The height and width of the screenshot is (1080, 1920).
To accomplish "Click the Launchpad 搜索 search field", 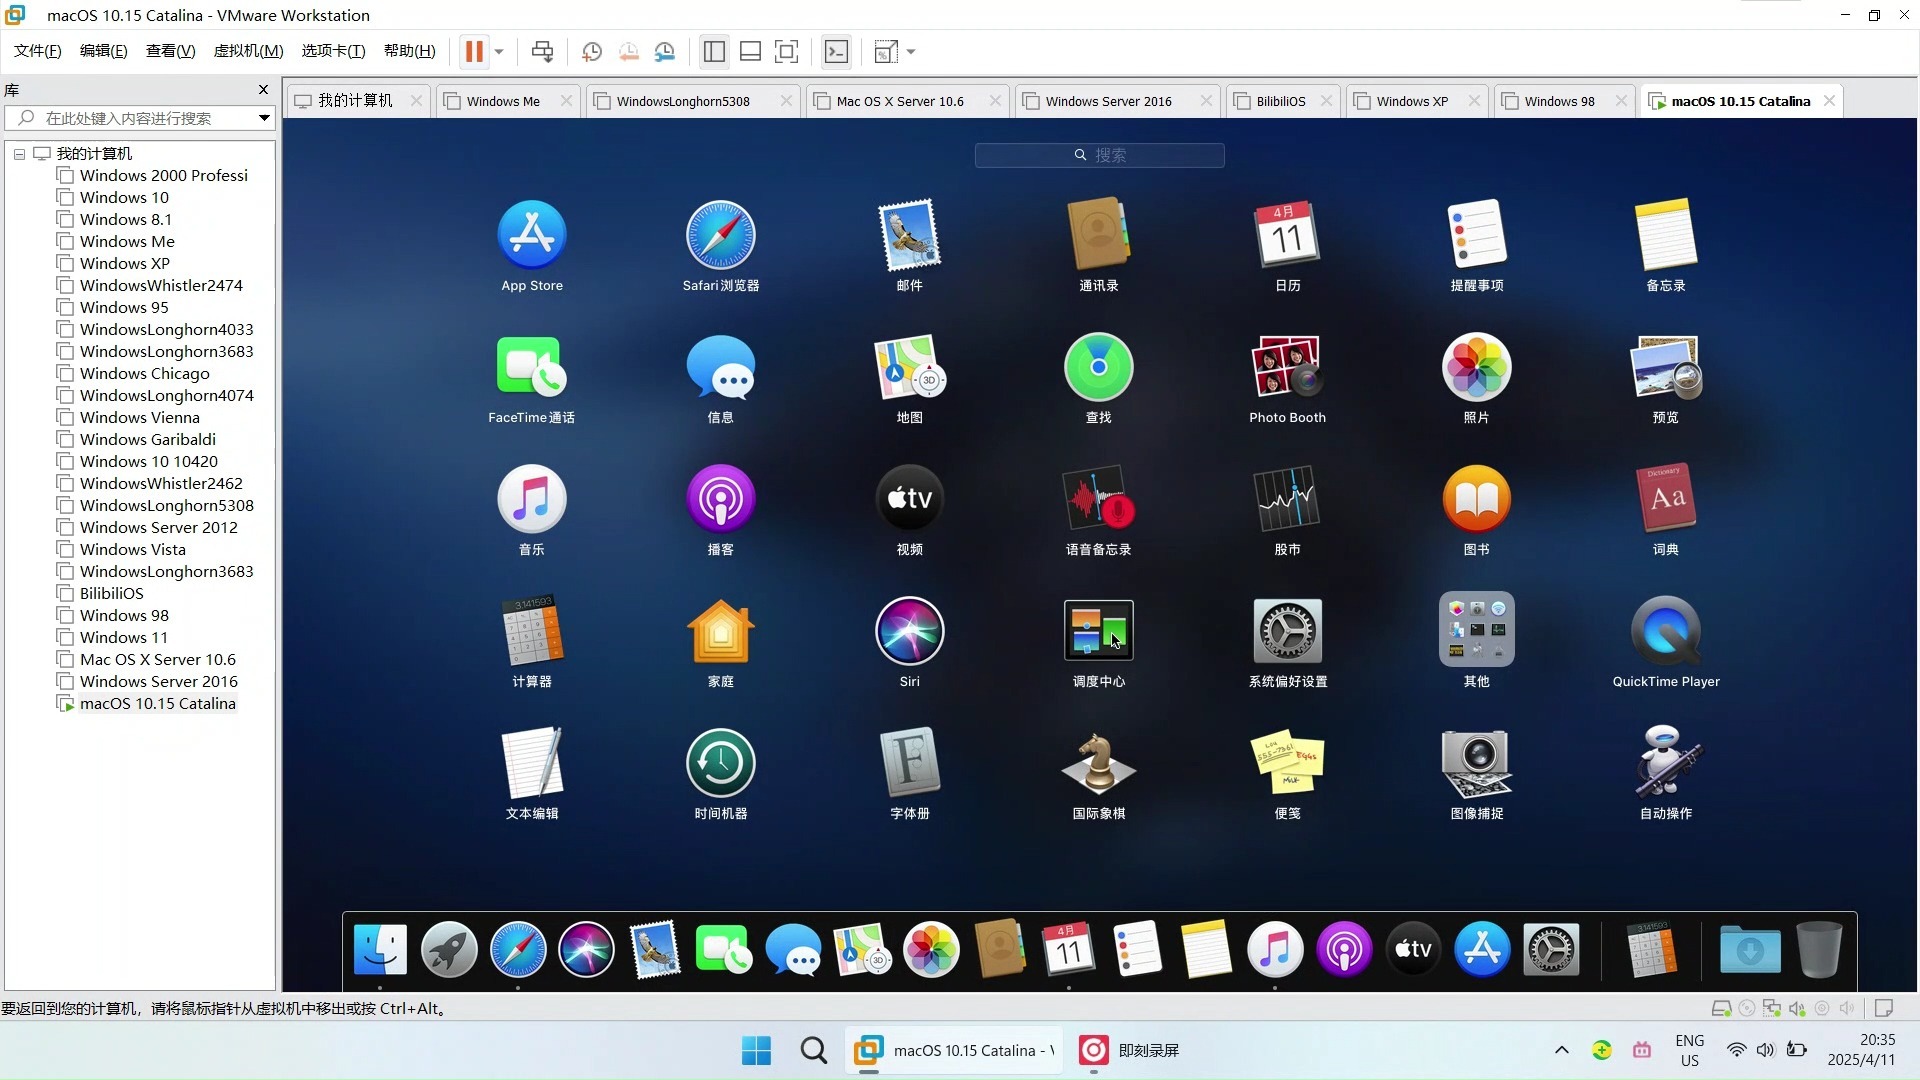I will [1099, 155].
